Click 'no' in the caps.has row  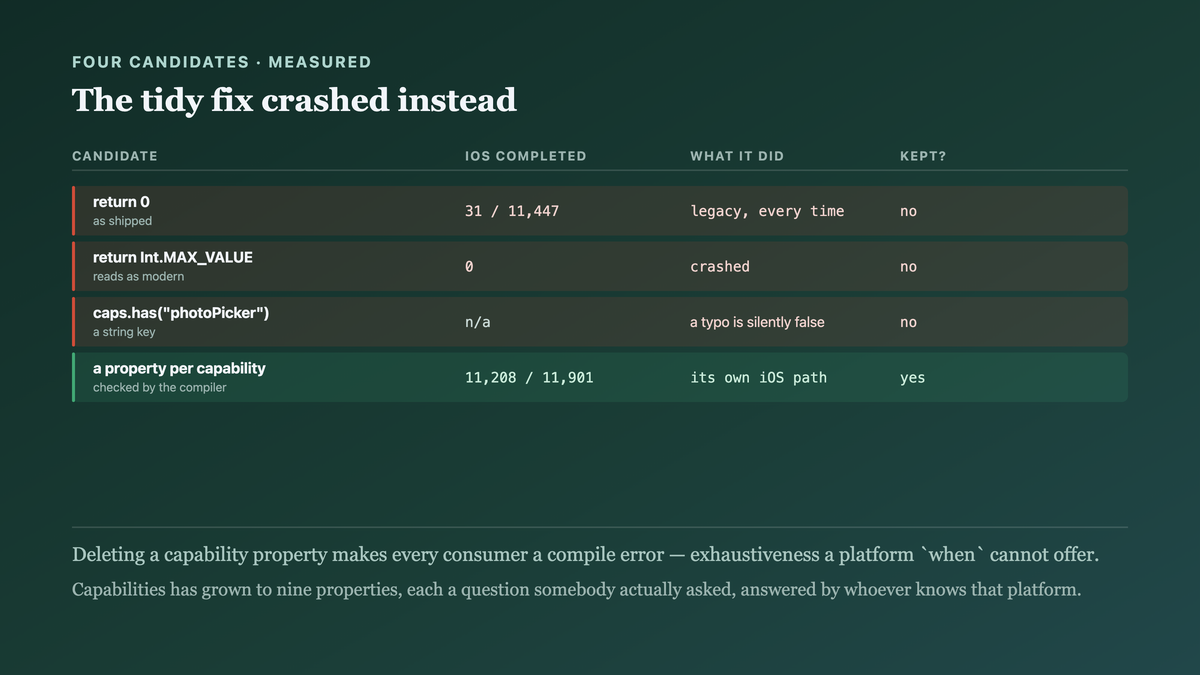click(908, 322)
